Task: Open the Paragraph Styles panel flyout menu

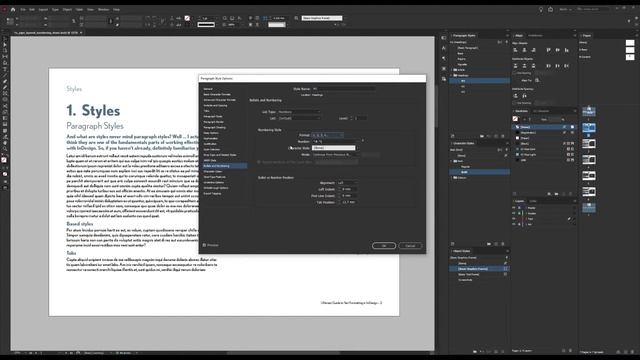Action: [x=507, y=36]
